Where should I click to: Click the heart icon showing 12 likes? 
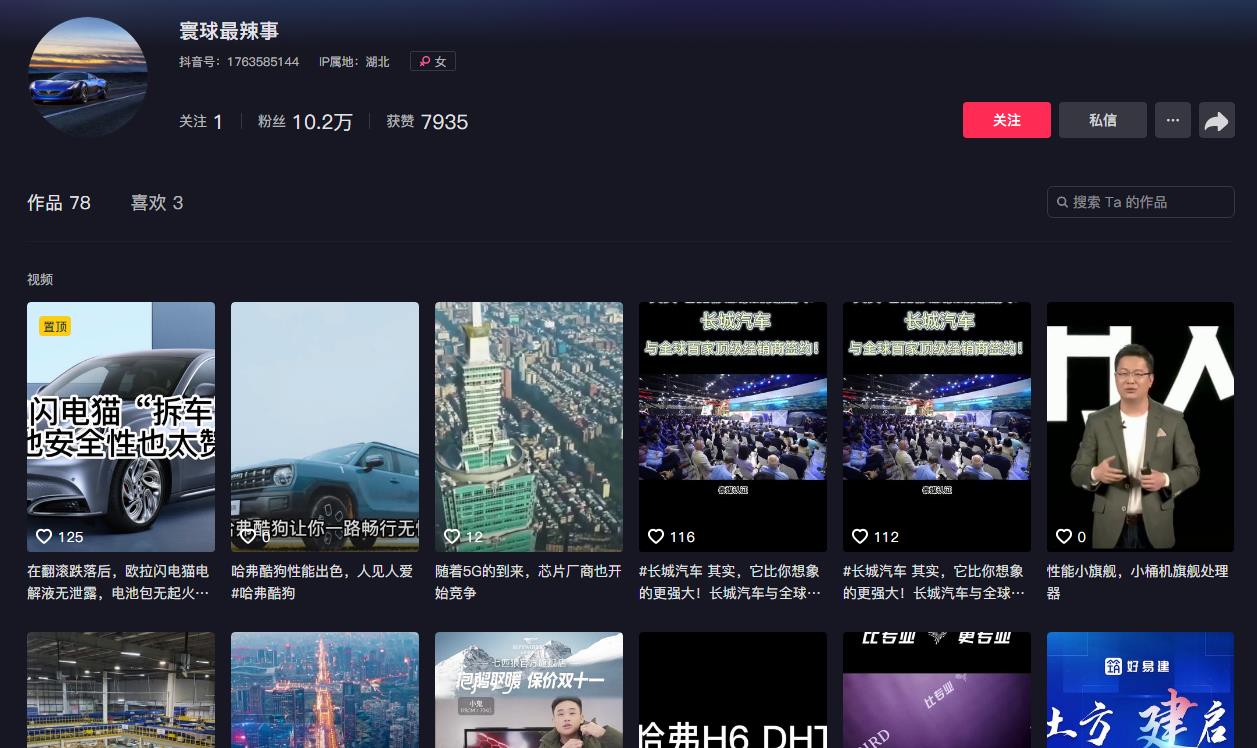click(x=452, y=536)
